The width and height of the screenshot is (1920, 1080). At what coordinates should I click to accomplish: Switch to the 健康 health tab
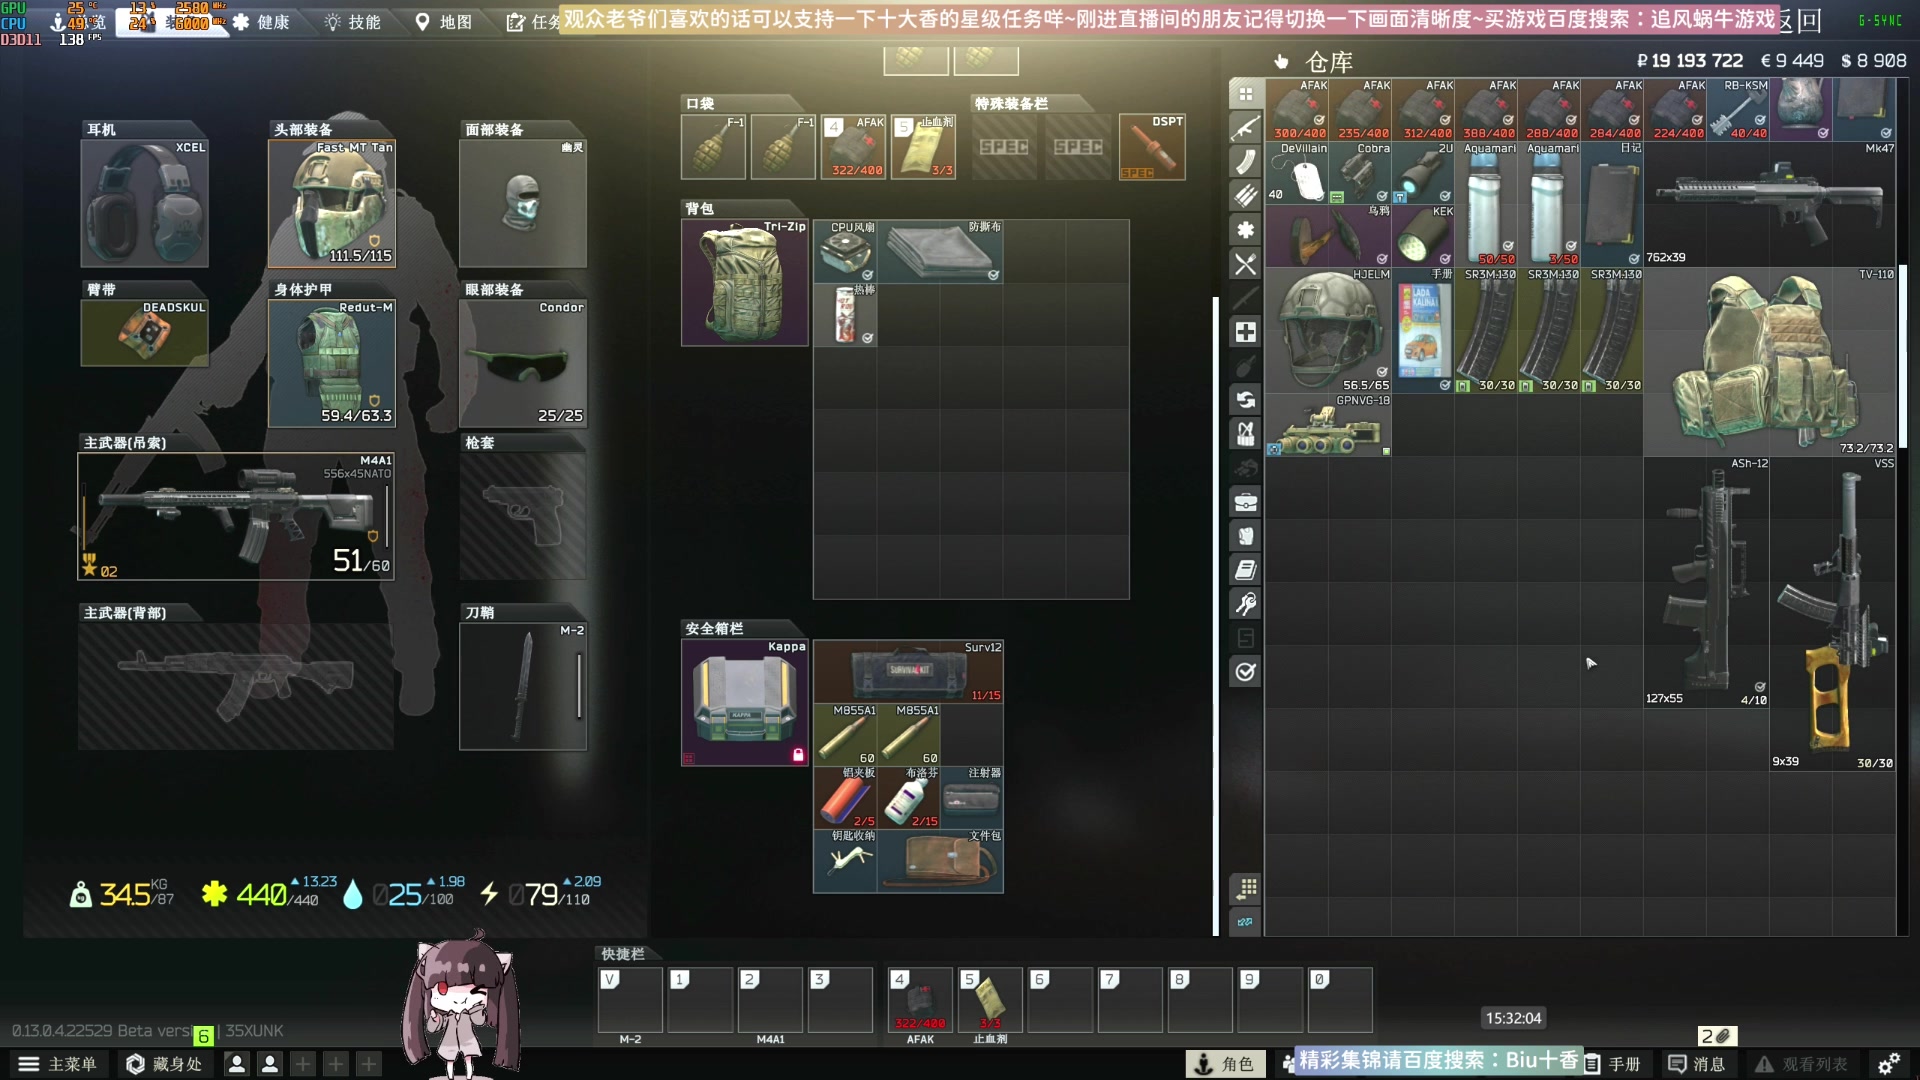(262, 22)
